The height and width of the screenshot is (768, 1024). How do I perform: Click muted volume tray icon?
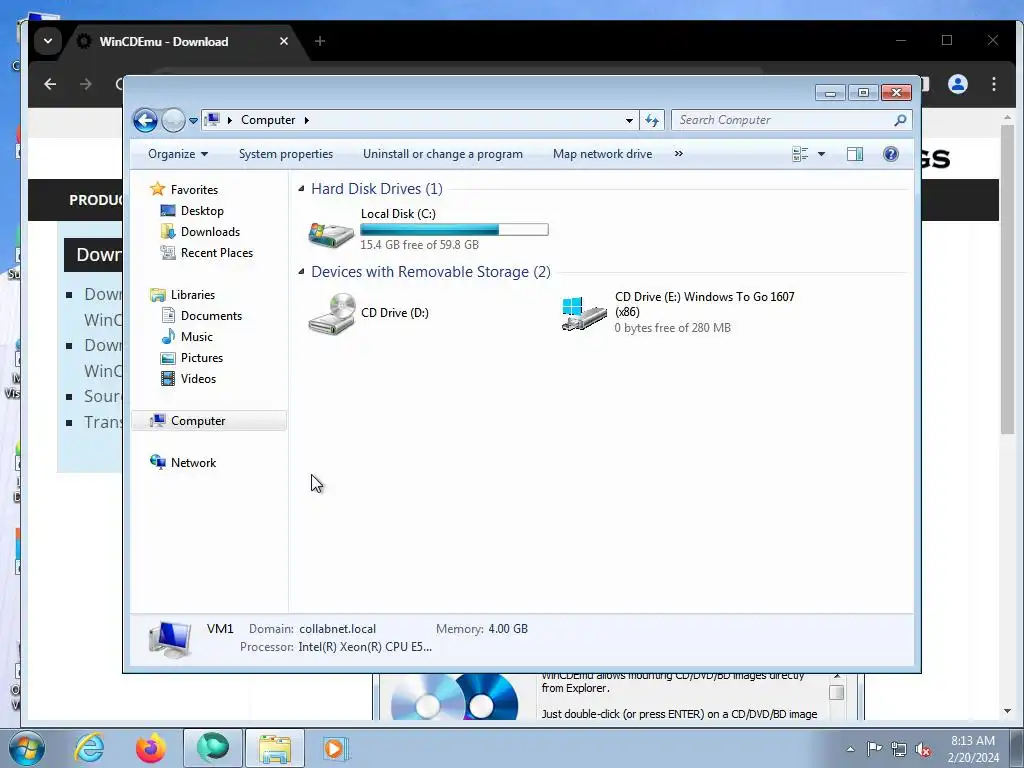pyautogui.click(x=923, y=750)
